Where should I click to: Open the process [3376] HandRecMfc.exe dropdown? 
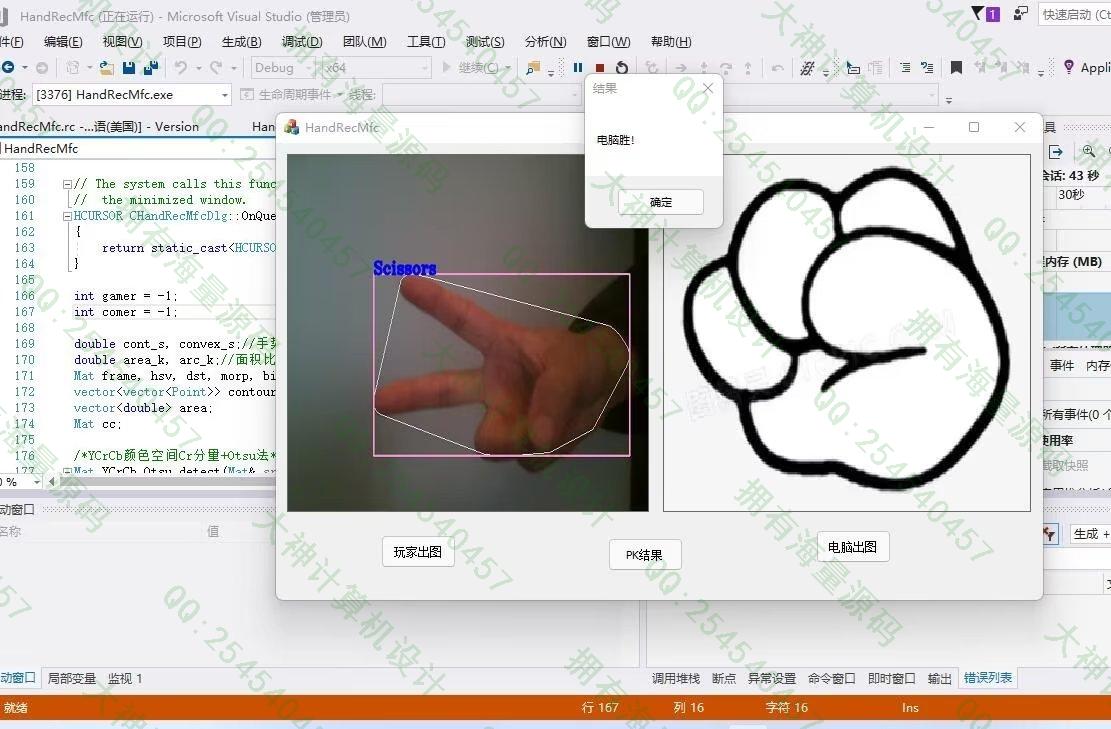coord(131,95)
